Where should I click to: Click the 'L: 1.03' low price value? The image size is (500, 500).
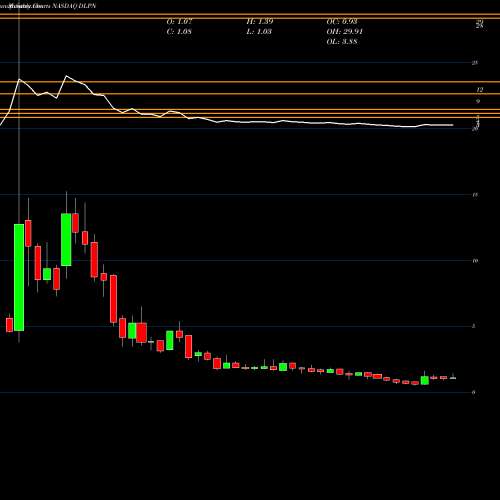(259, 31)
